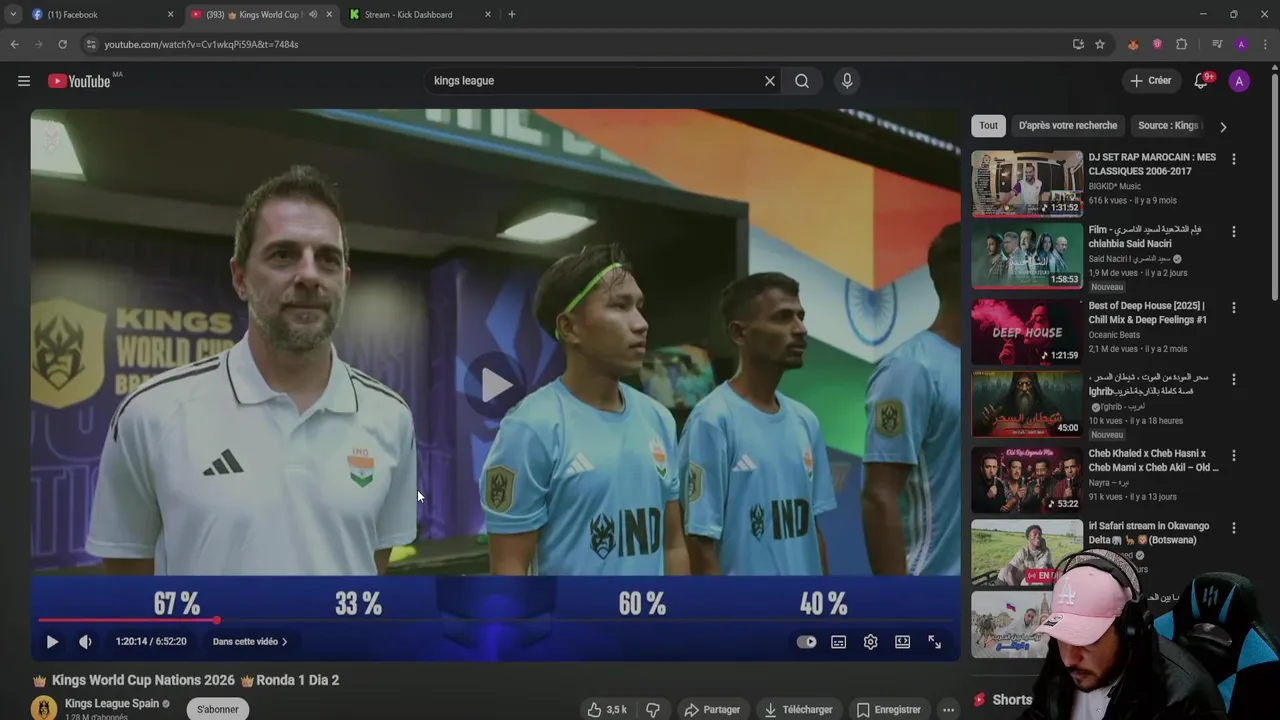Image resolution: width=1280 pixels, height=720 pixels.
Task: Subscribe with the S'abonner button
Action: (x=217, y=709)
